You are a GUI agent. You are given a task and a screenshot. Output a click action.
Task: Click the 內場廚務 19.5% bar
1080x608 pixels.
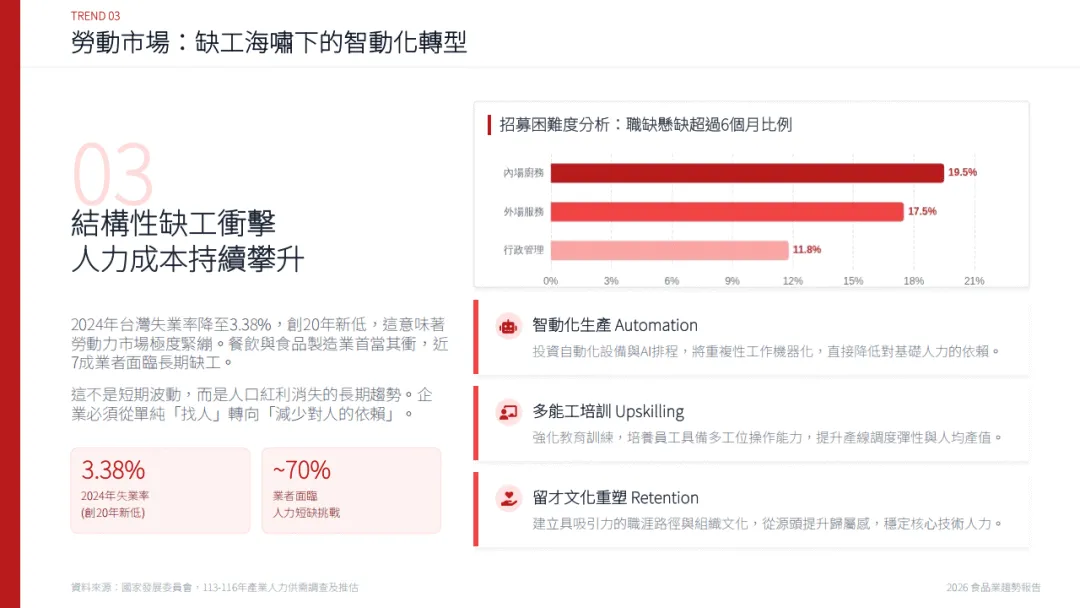coord(746,173)
